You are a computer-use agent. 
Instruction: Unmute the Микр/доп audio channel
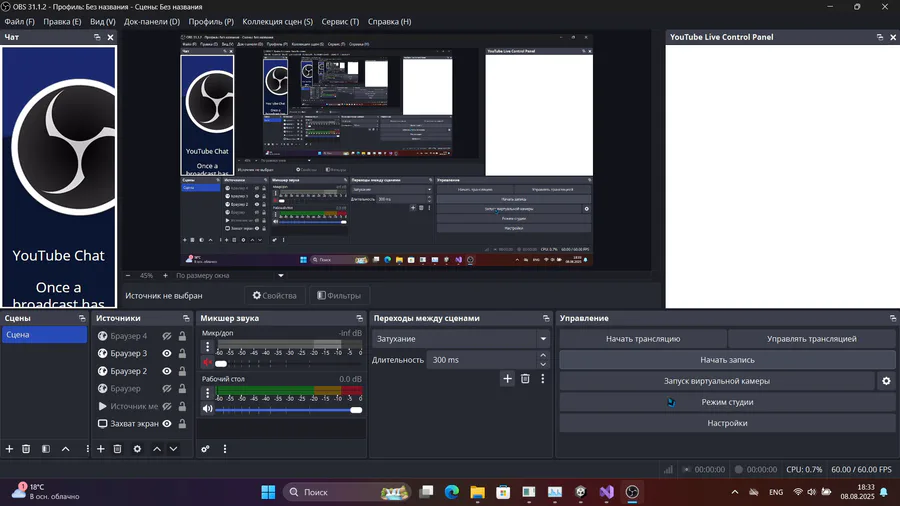207,362
